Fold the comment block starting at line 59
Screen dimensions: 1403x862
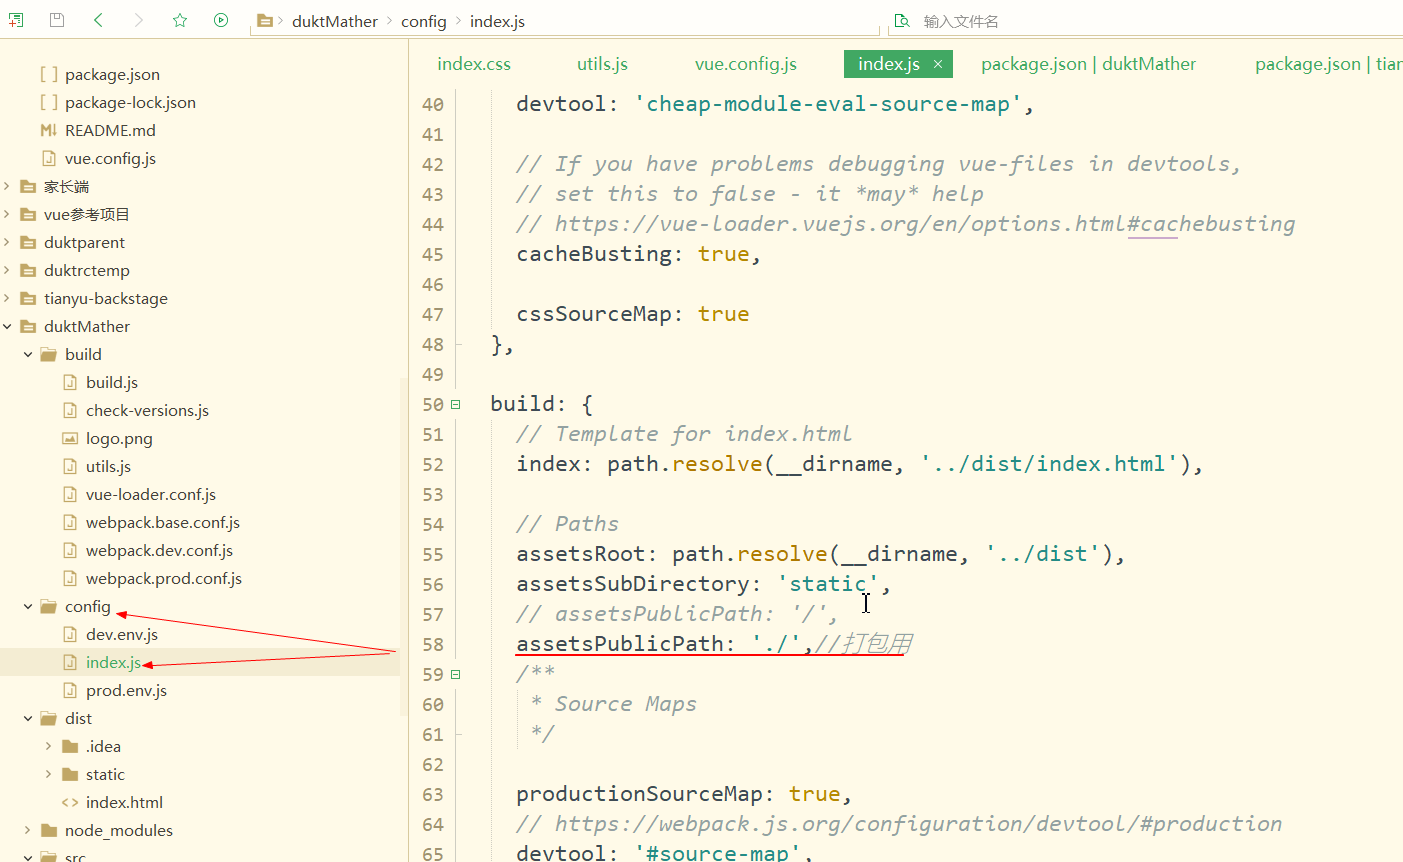(x=455, y=674)
